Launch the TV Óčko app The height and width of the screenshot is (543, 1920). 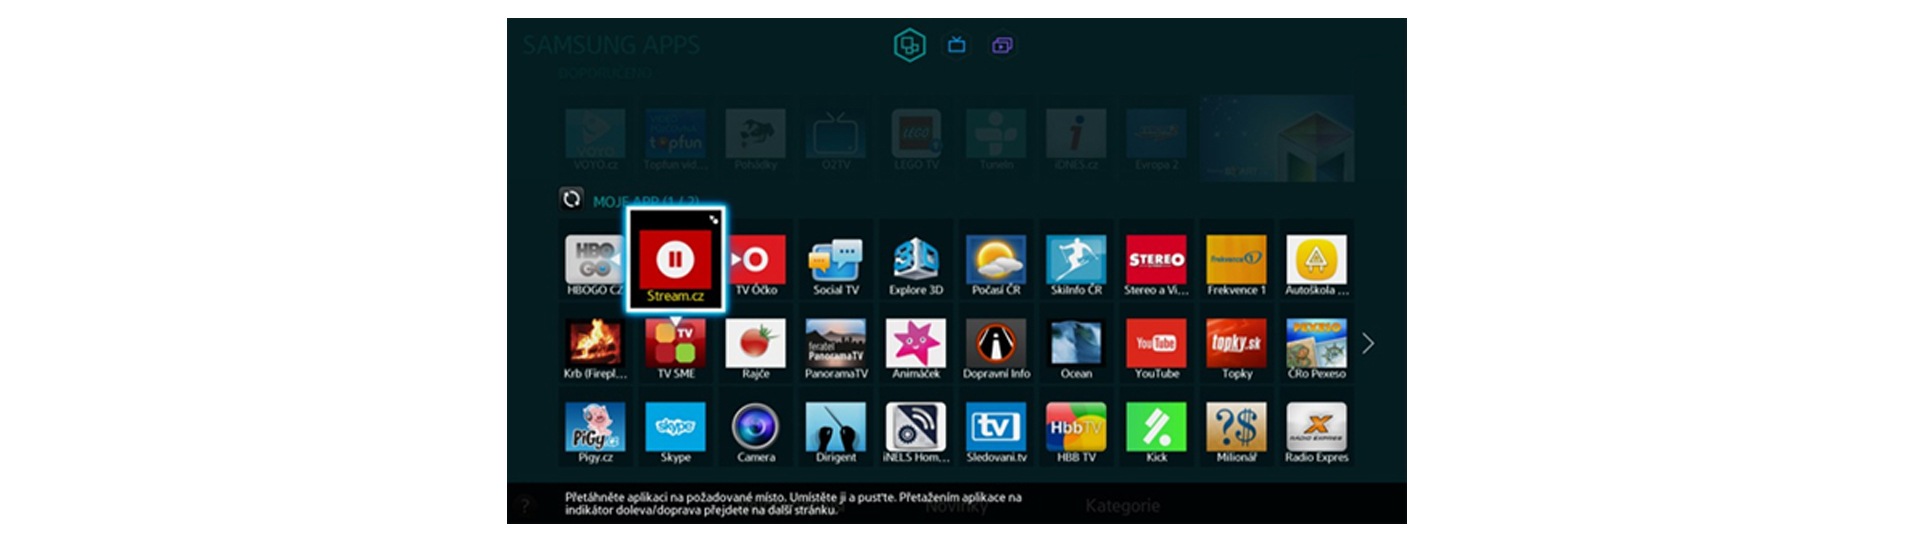coord(756,266)
